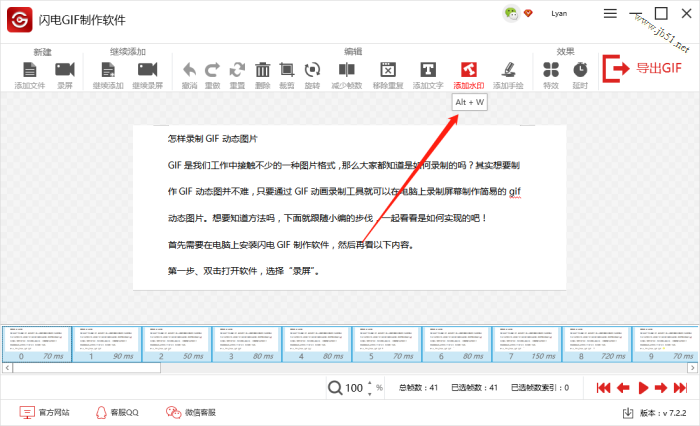Select frame 9 thumbnail
Screen dimensions: 700x426
[x=666, y=344]
